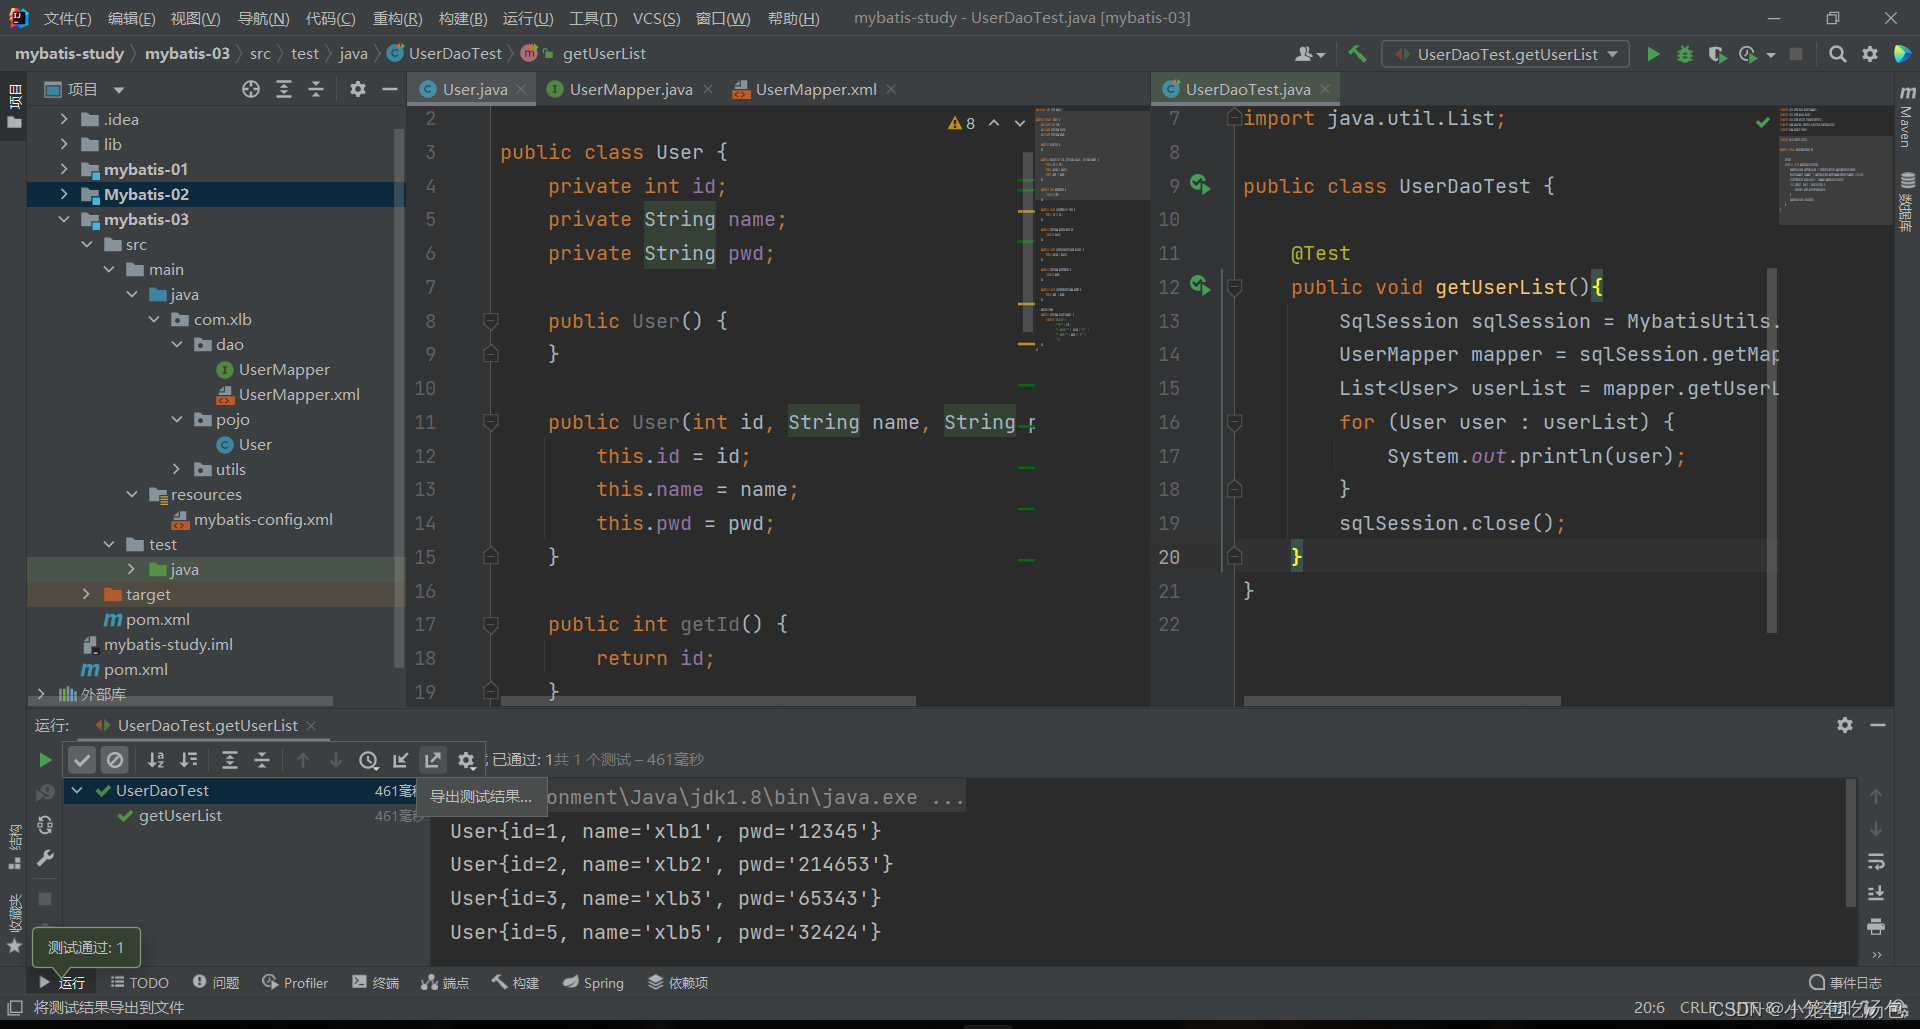Collapse the mybatis-03 module
Viewport: 1920px width, 1029px height.
(x=64, y=219)
